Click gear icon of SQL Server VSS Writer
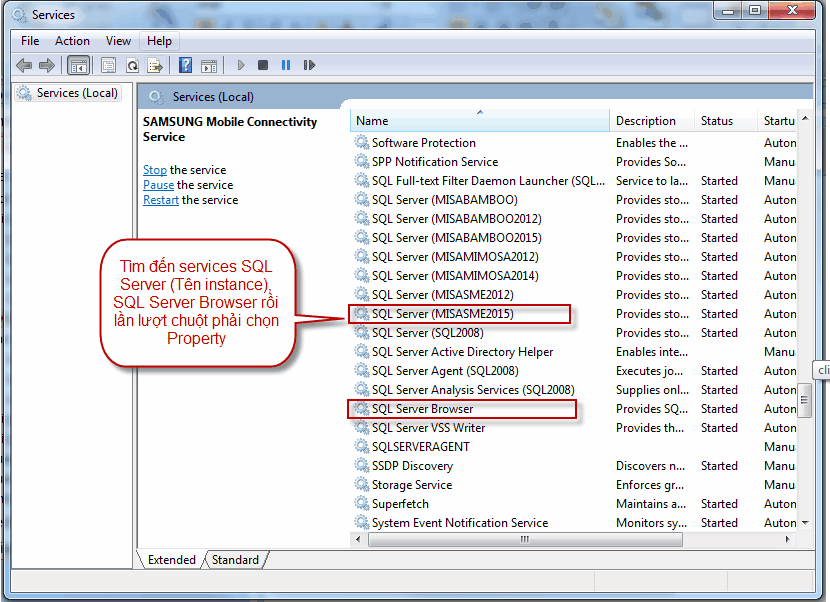This screenshot has width=830, height=602. 362,427
